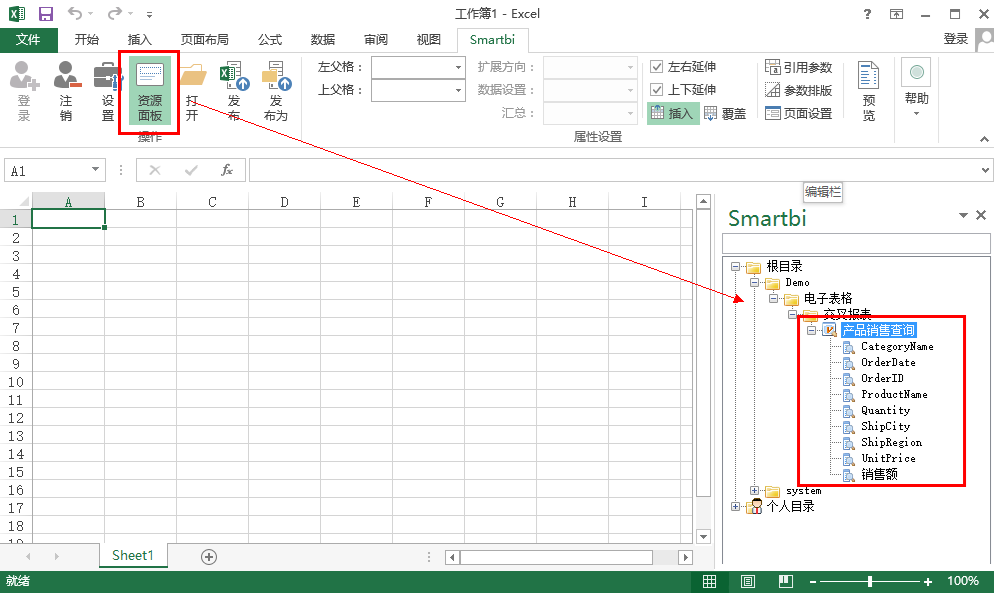Expand the 个人目录 tree node

[x=735, y=506]
